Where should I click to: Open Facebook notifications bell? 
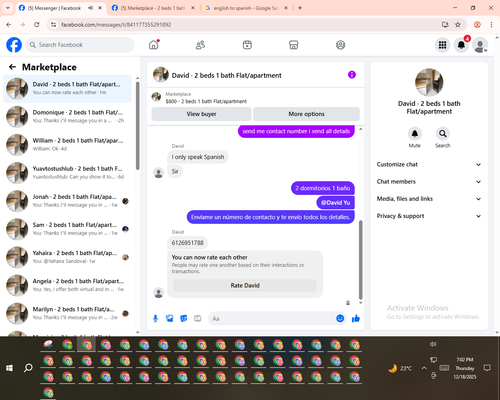pyautogui.click(x=461, y=45)
